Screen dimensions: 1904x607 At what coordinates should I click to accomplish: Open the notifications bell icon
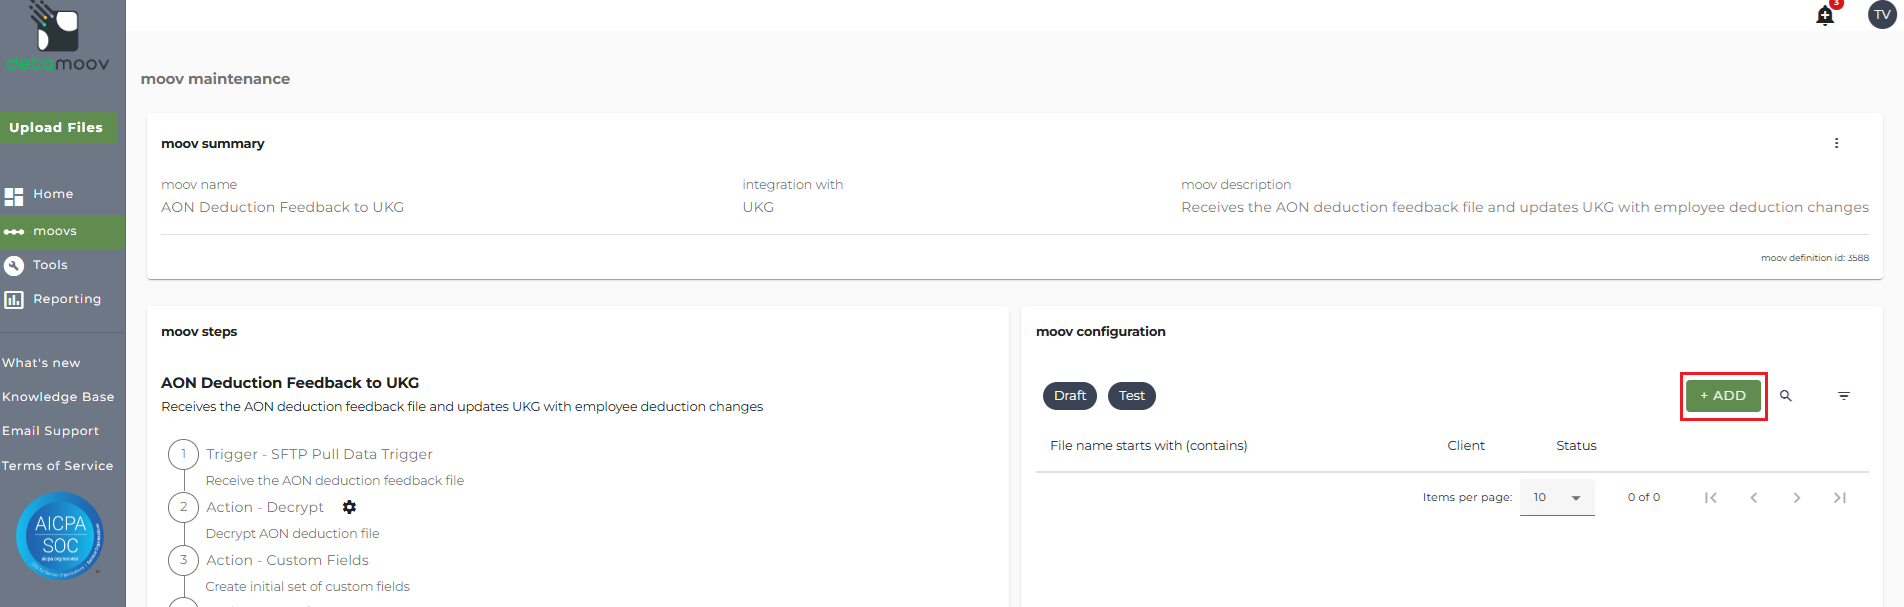coord(1825,15)
